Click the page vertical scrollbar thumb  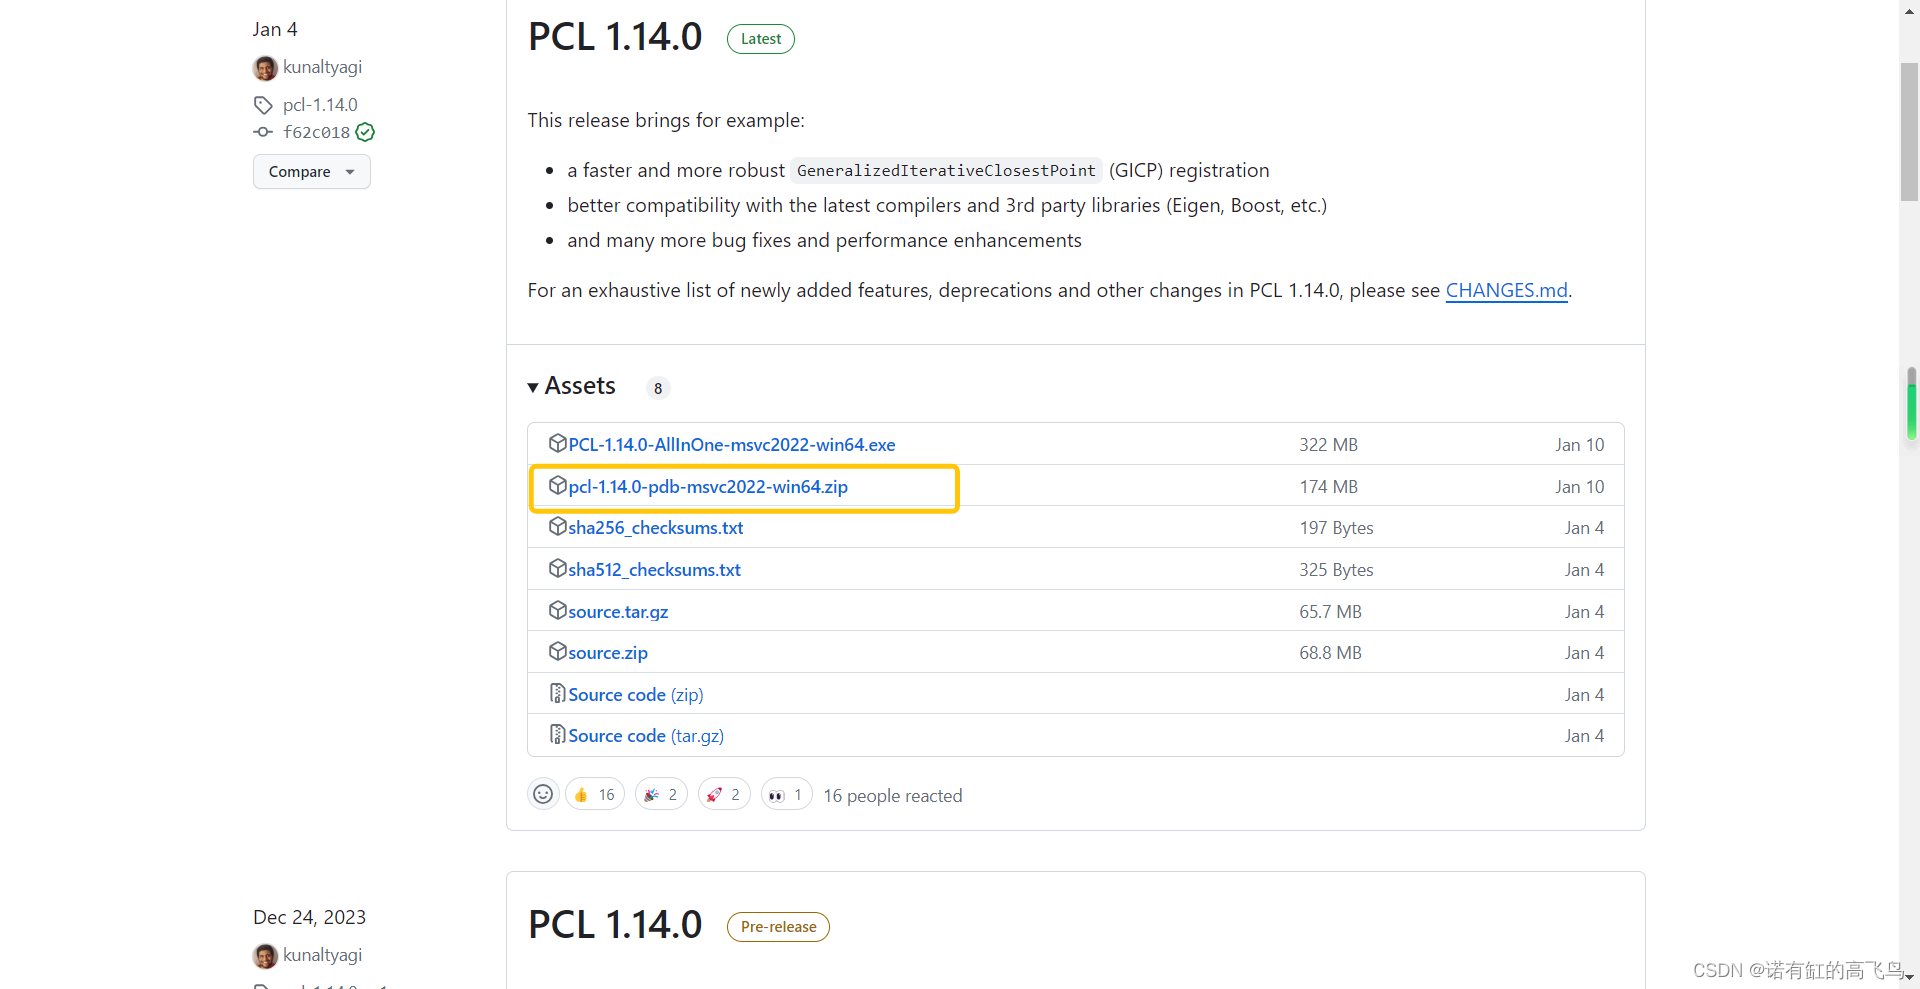pyautogui.click(x=1910, y=132)
